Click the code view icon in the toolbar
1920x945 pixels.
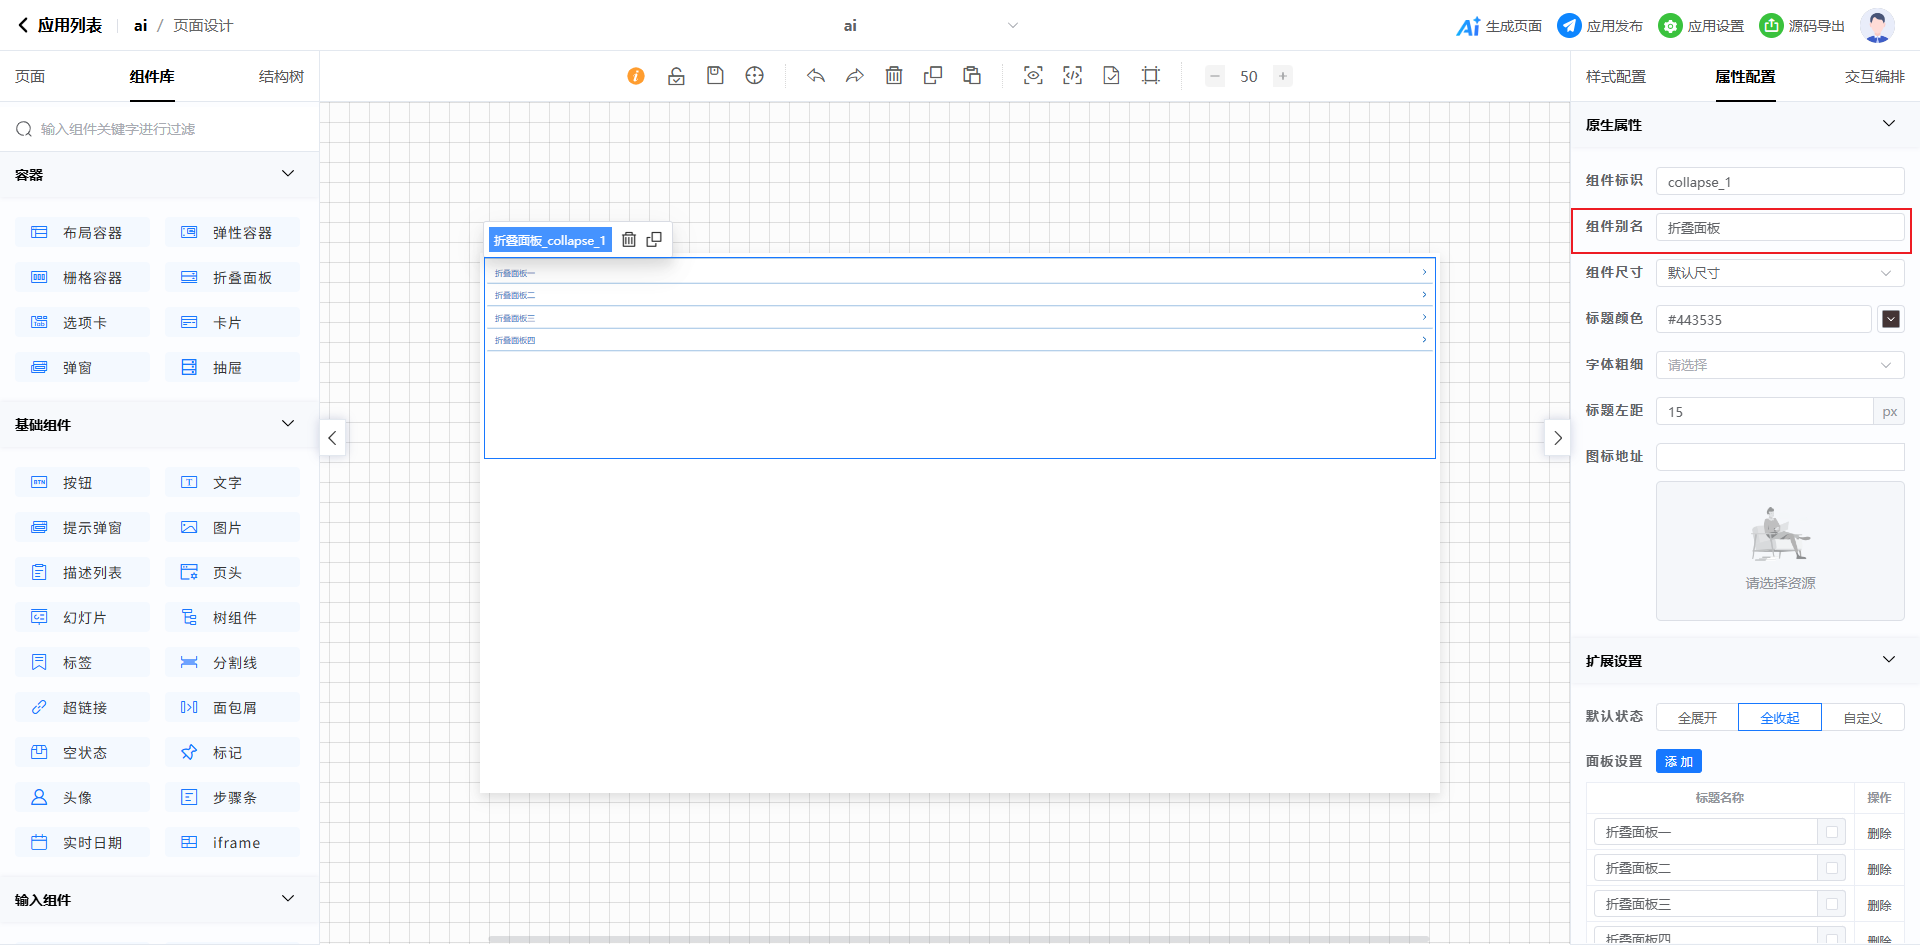[1072, 76]
